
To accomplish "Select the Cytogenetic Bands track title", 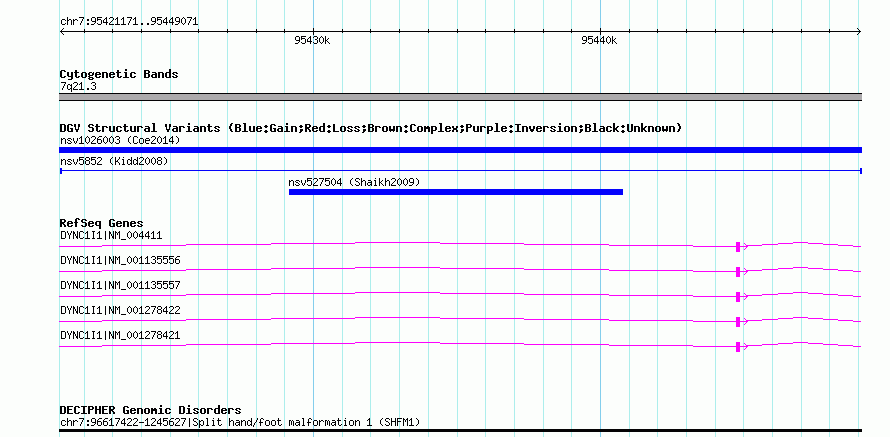I will click(119, 74).
